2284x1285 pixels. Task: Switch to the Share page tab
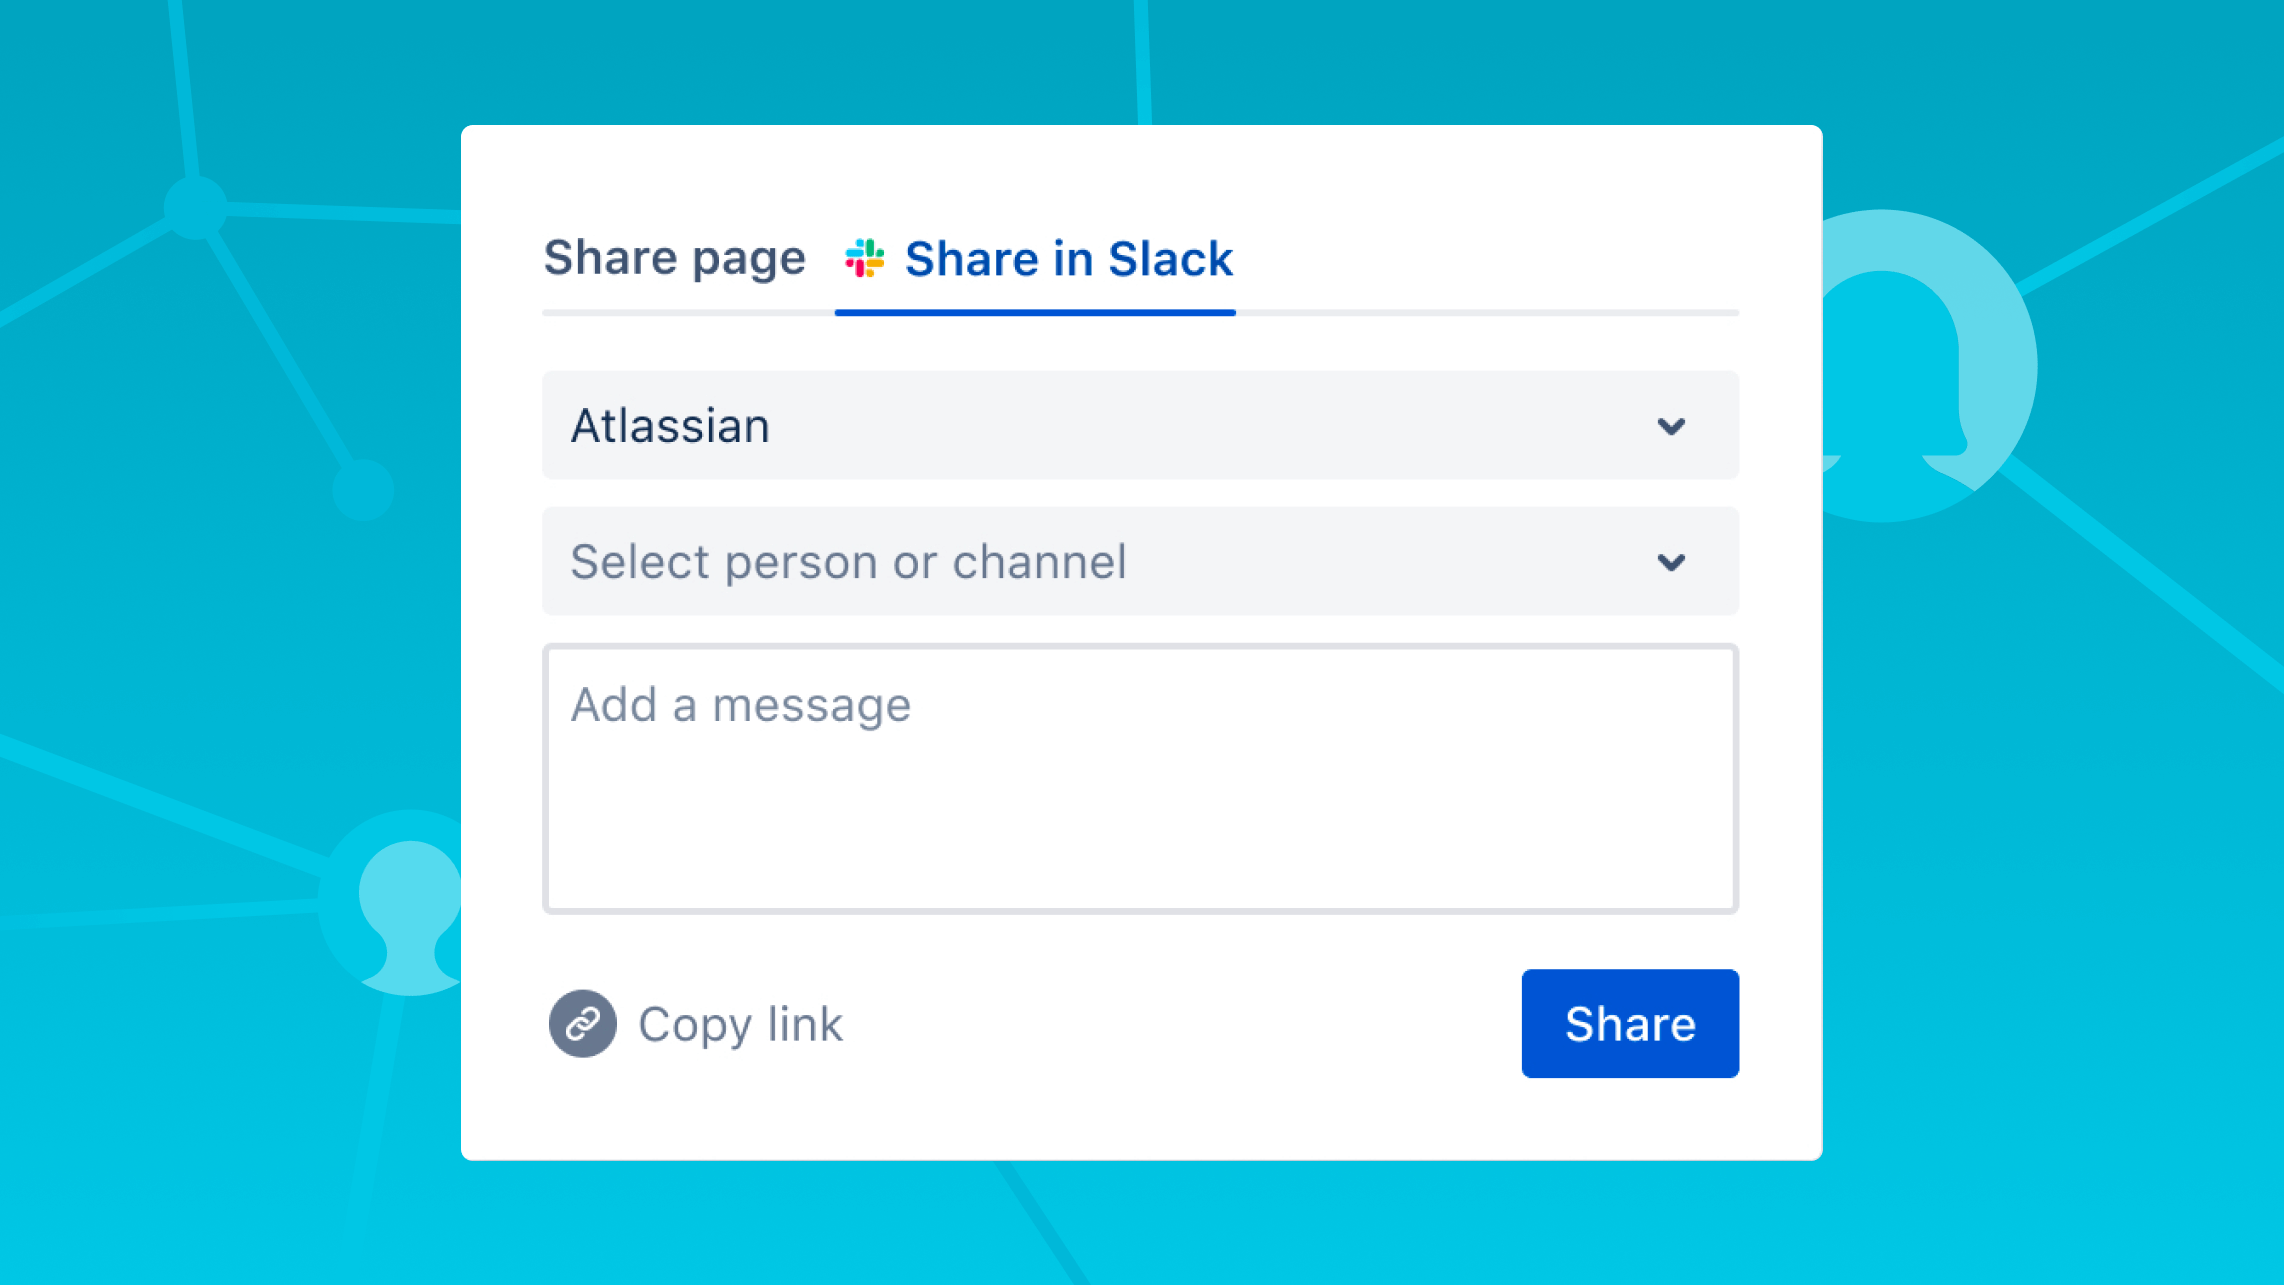tap(674, 258)
